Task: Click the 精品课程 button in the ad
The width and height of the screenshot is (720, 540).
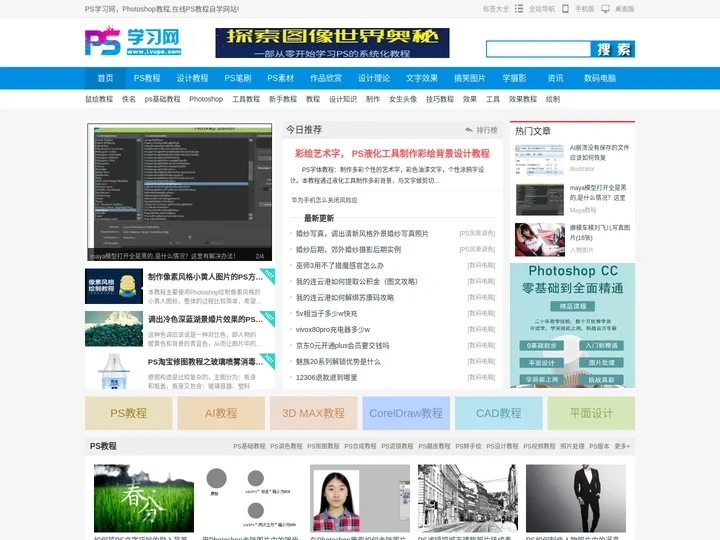Action: pyautogui.click(x=573, y=306)
